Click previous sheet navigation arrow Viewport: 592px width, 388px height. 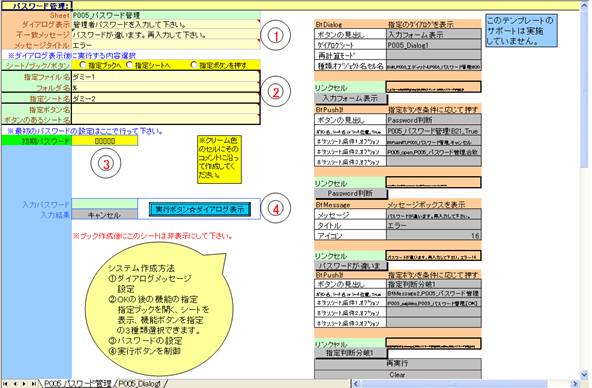15,383
